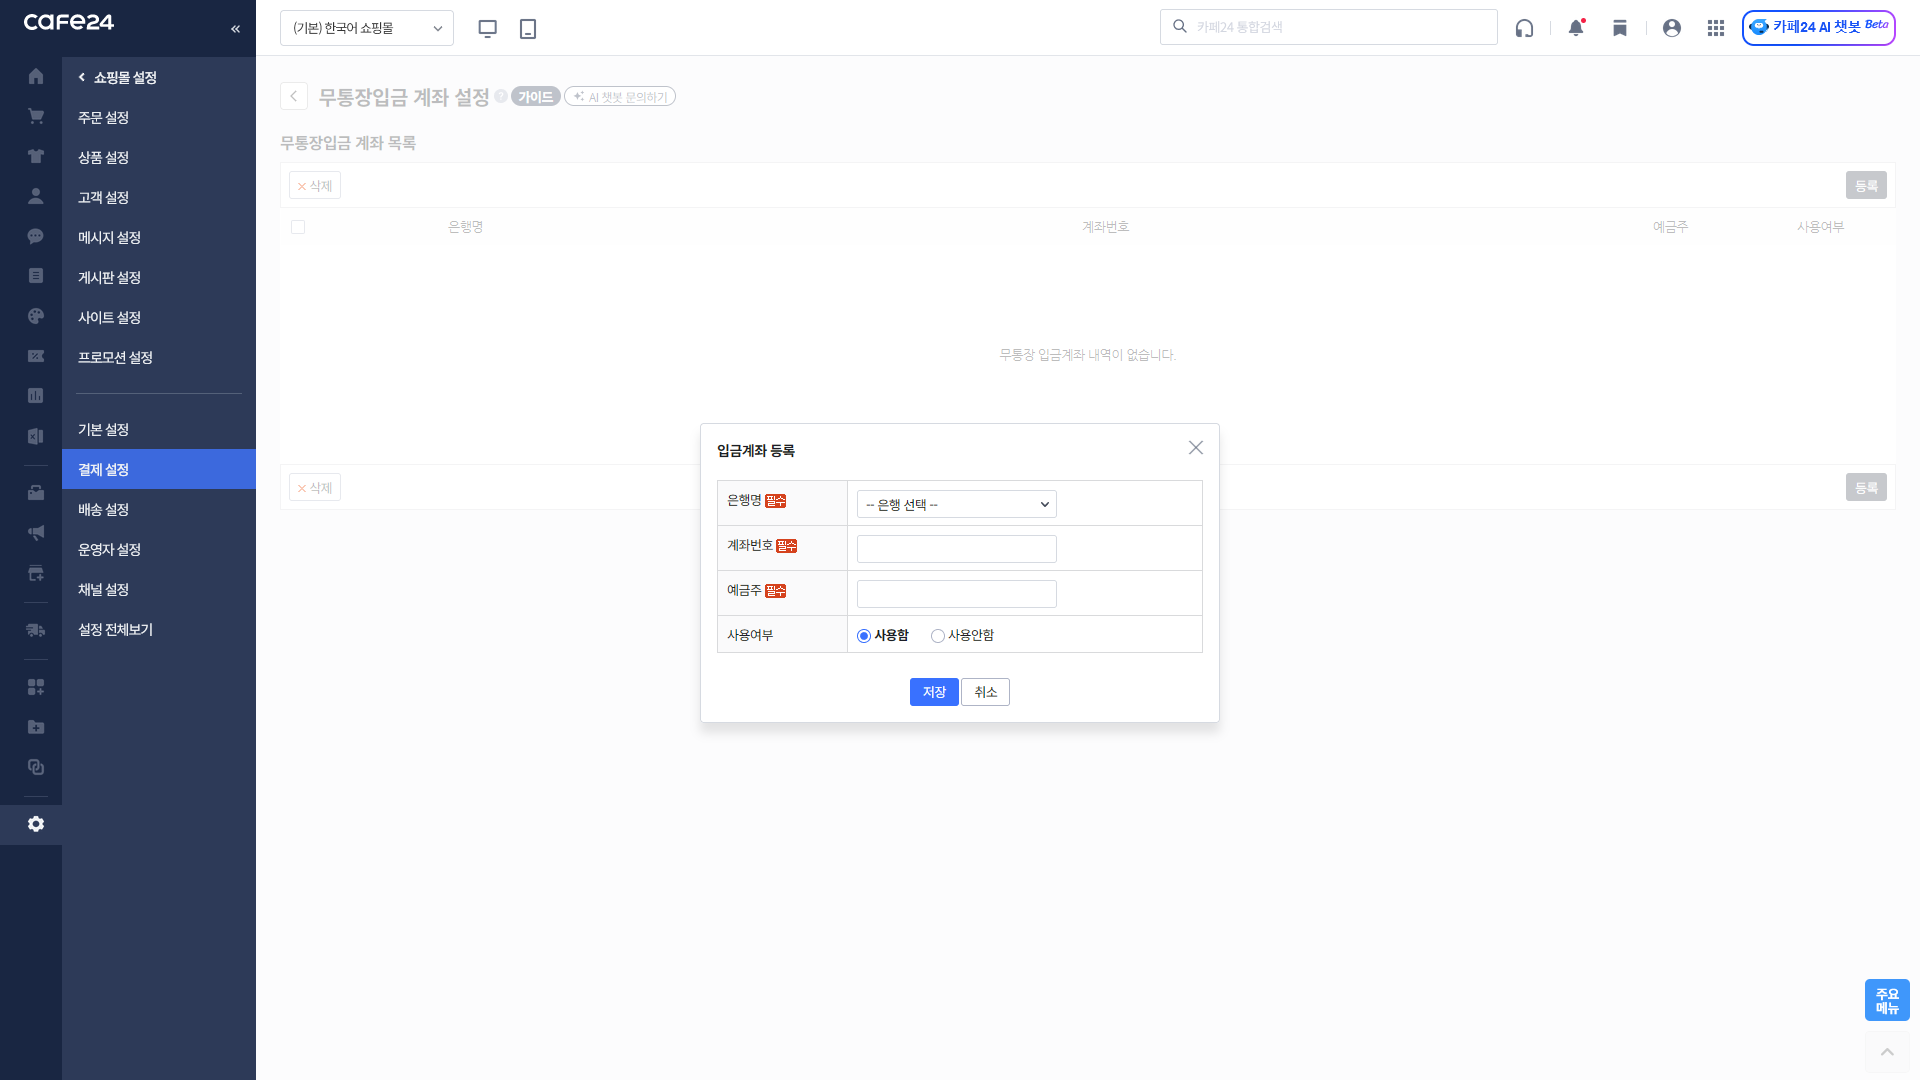Select the 사용함 radio button
This screenshot has width=1920, height=1080.
[864, 636]
